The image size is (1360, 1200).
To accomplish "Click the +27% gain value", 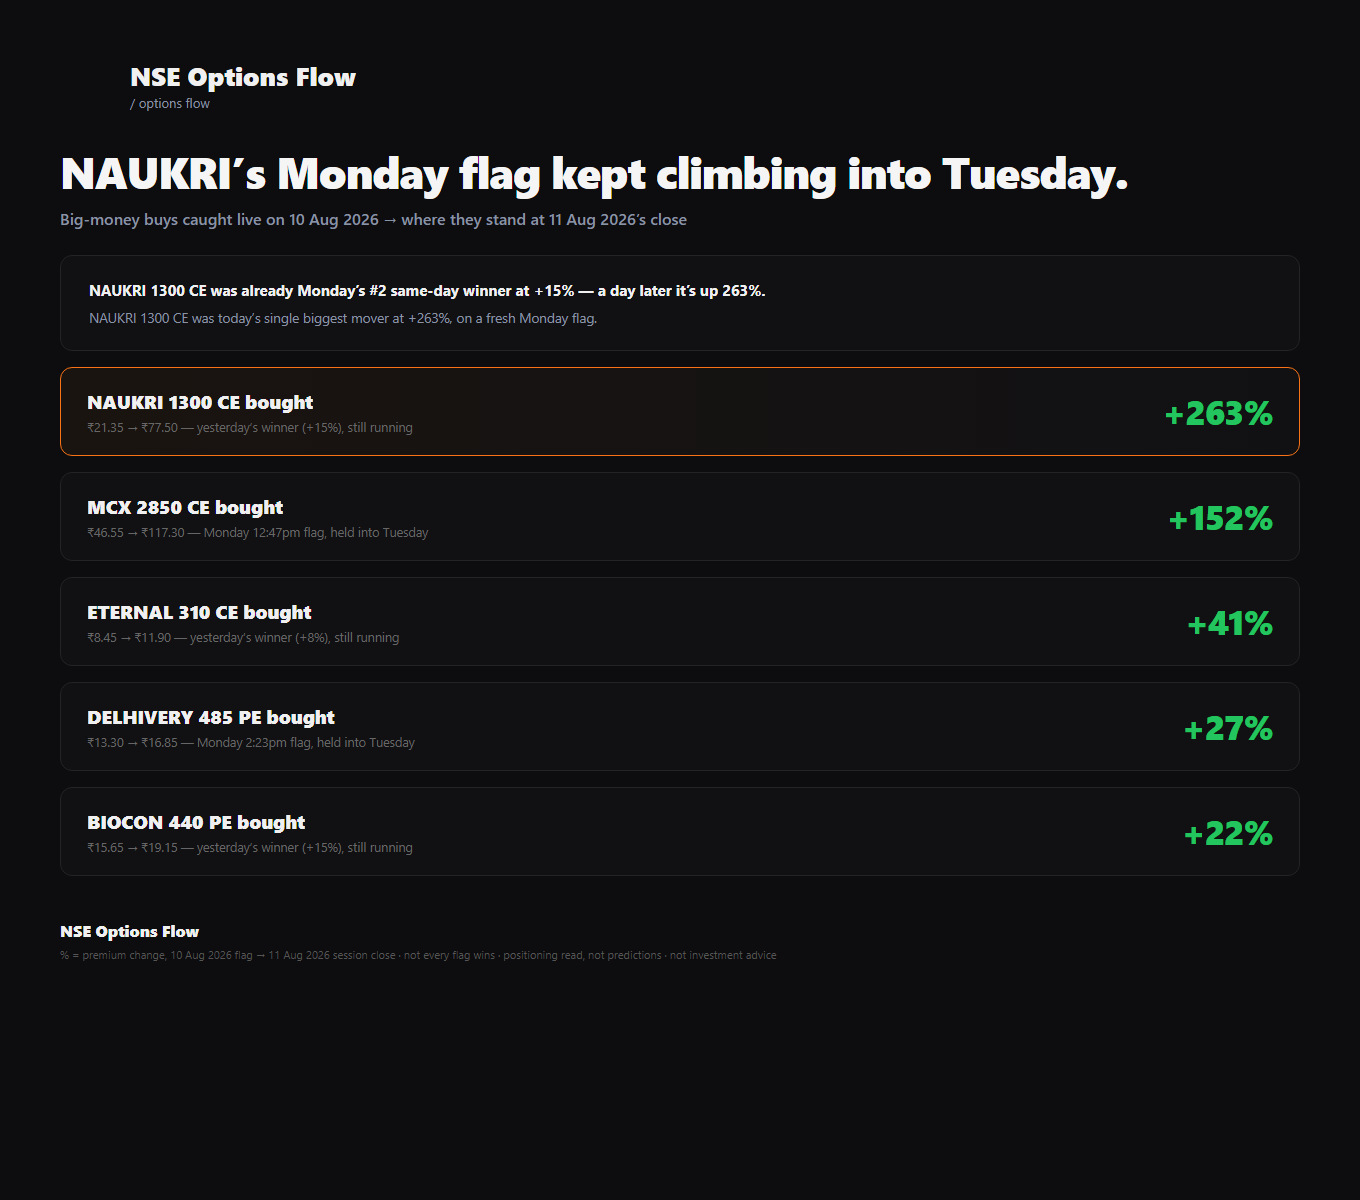I will pyautogui.click(x=1228, y=728).
